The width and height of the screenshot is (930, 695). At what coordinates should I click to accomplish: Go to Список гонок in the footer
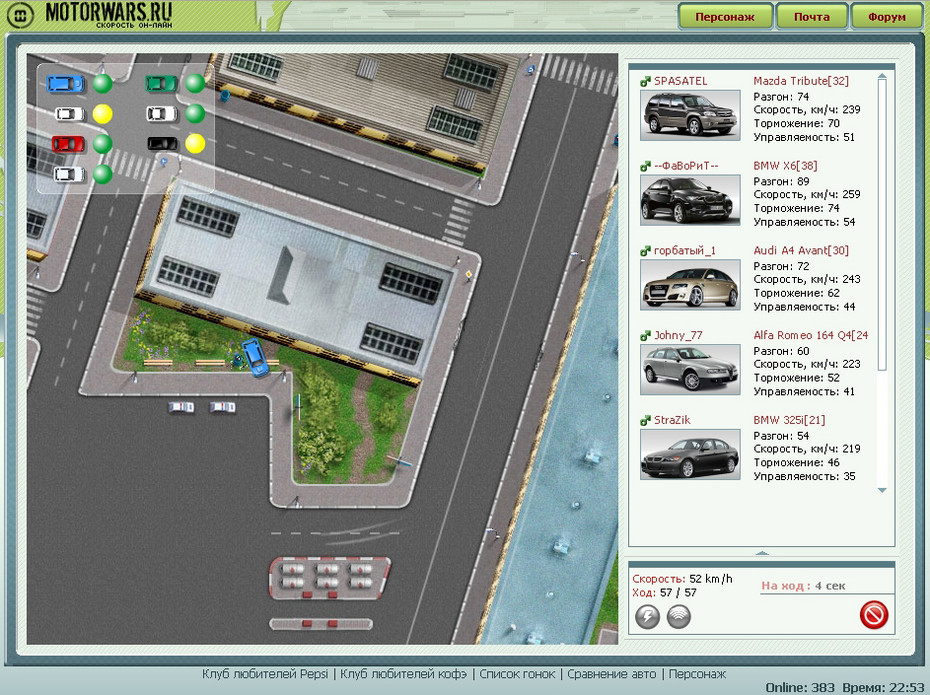(x=517, y=674)
